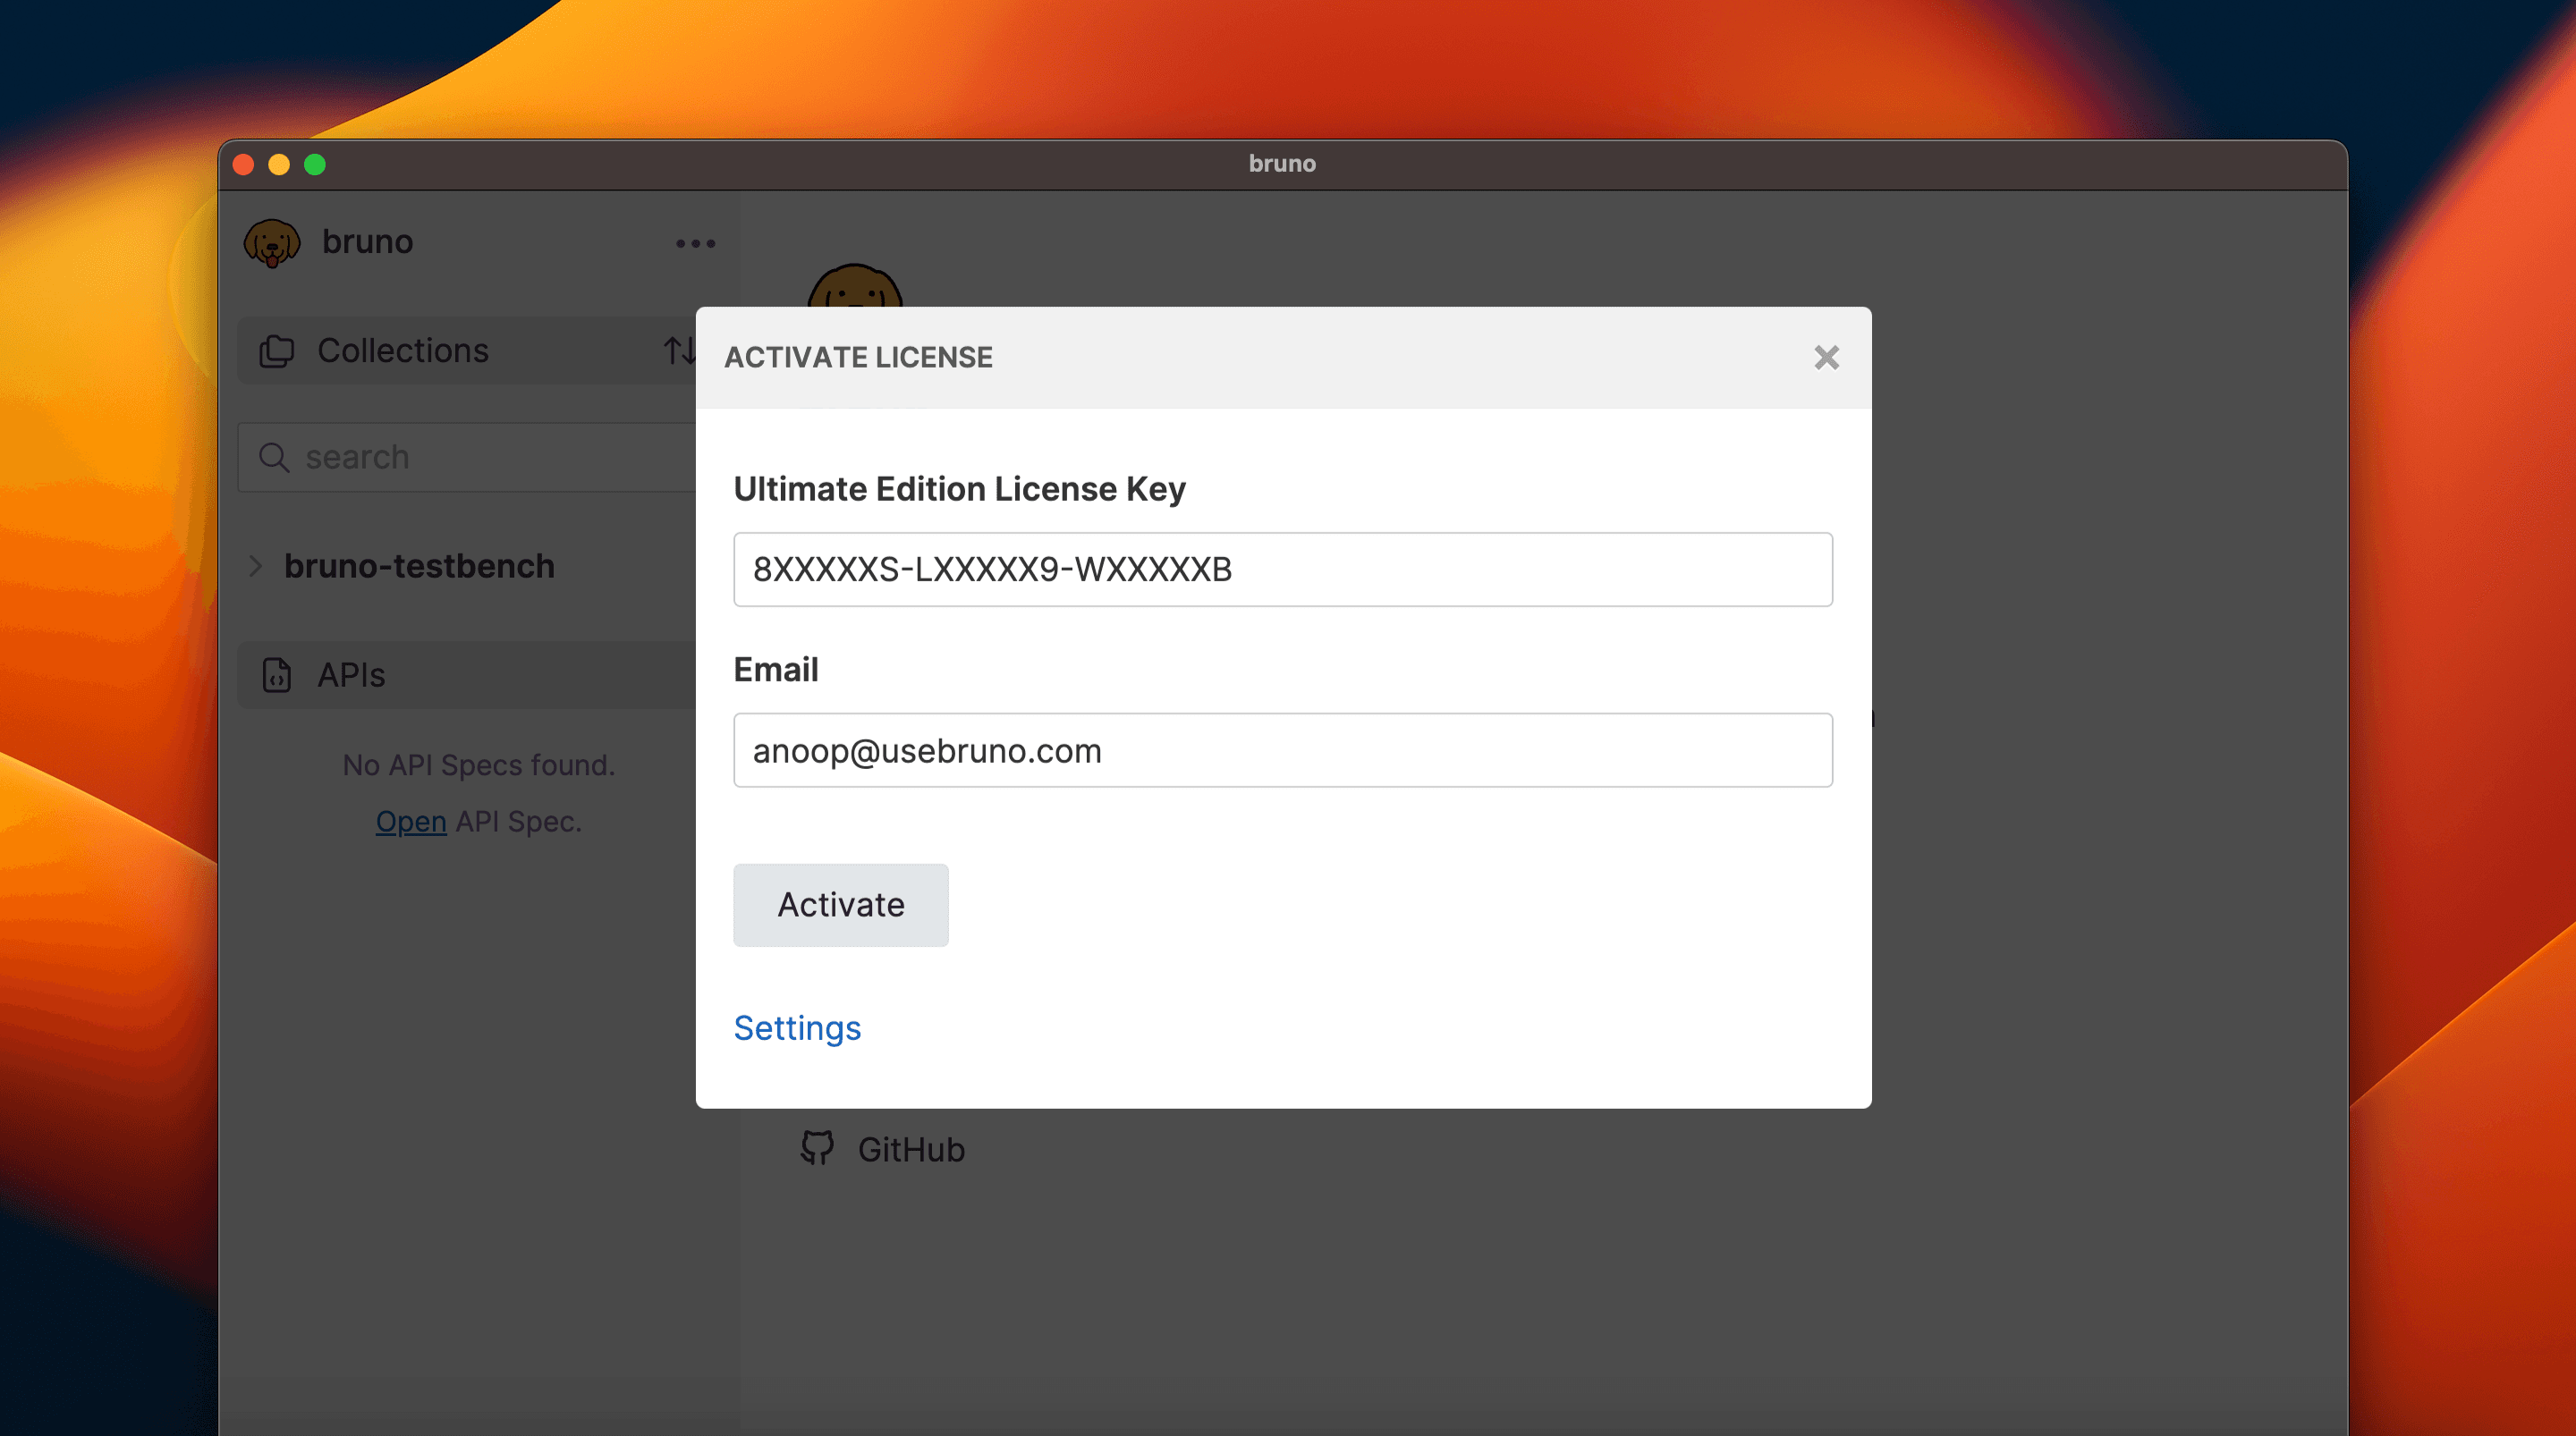Image resolution: width=2576 pixels, height=1436 pixels.
Task: Open the Settings link in dialog
Action: (797, 1028)
